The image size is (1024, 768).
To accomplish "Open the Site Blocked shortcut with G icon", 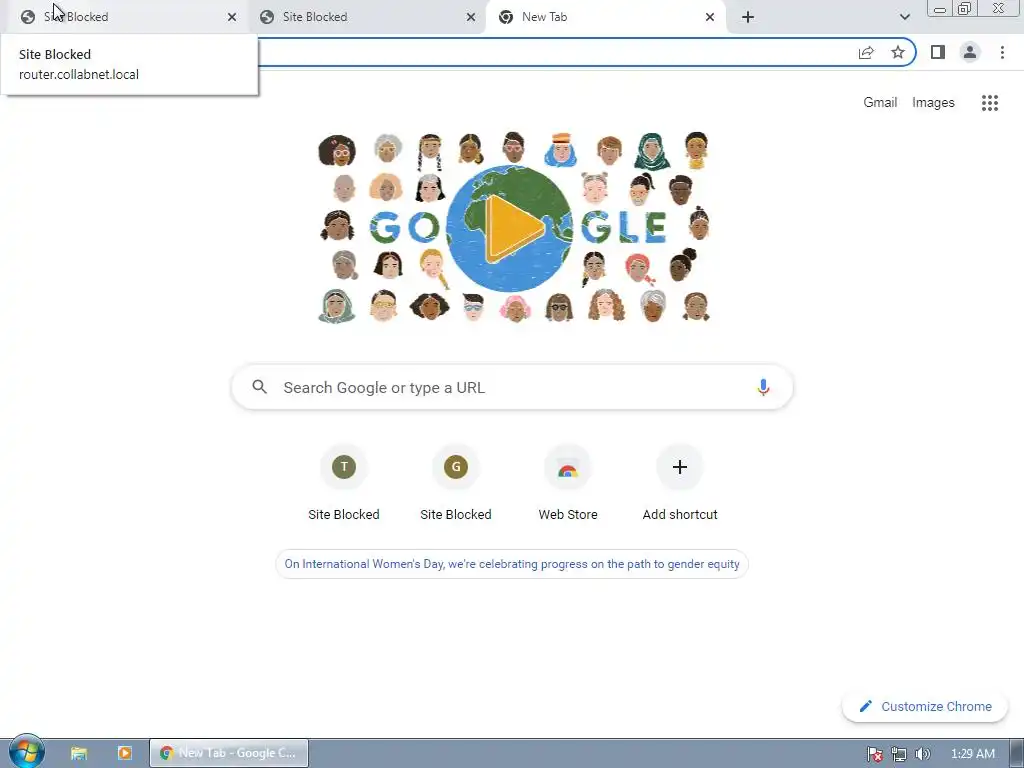I will 456,483.
